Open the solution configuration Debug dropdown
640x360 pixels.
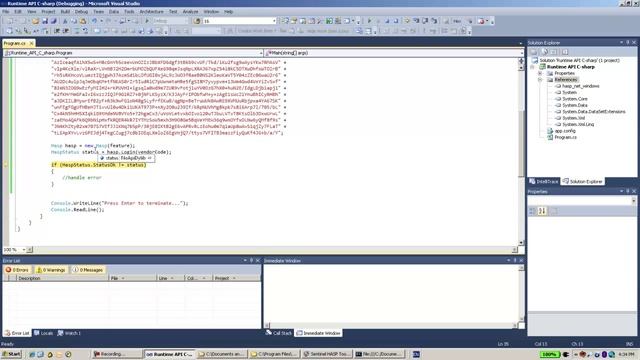[x=187, y=21]
